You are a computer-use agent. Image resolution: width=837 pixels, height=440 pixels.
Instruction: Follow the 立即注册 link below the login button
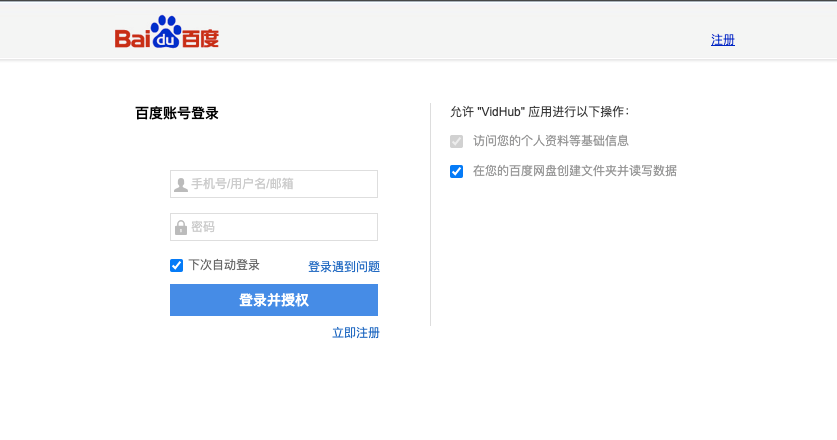click(x=355, y=332)
